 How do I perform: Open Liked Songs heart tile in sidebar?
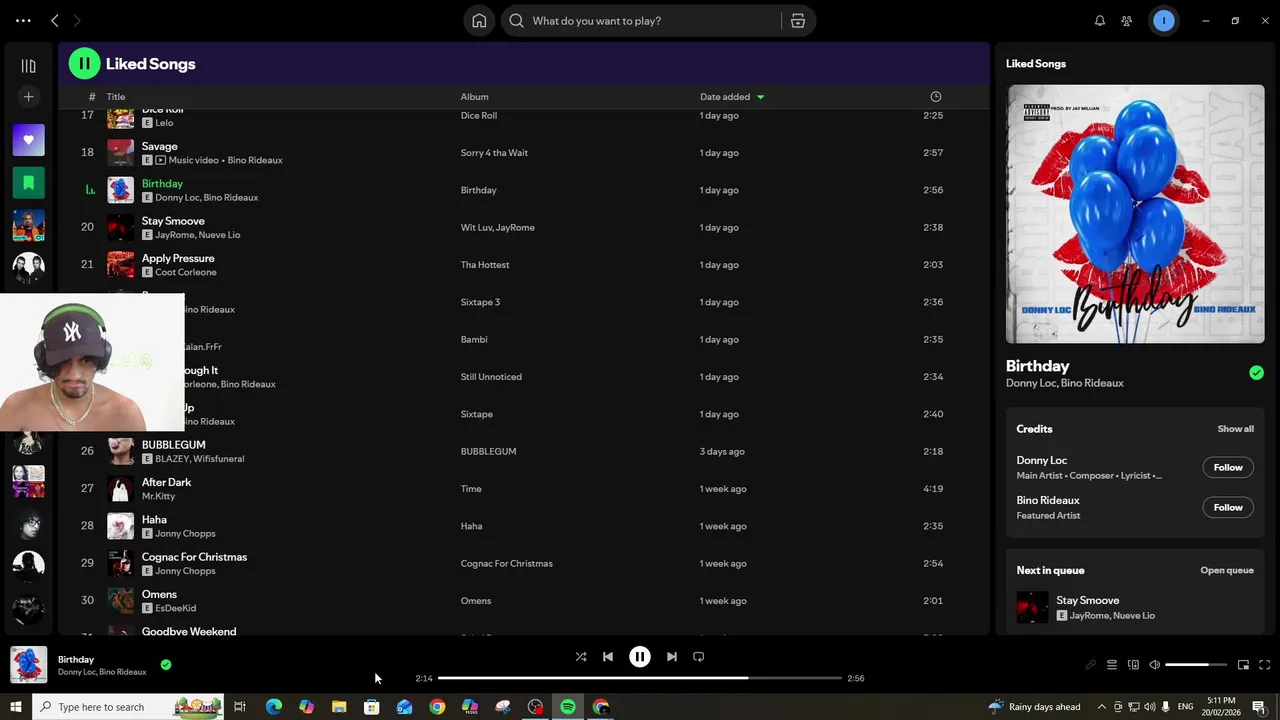pos(29,140)
